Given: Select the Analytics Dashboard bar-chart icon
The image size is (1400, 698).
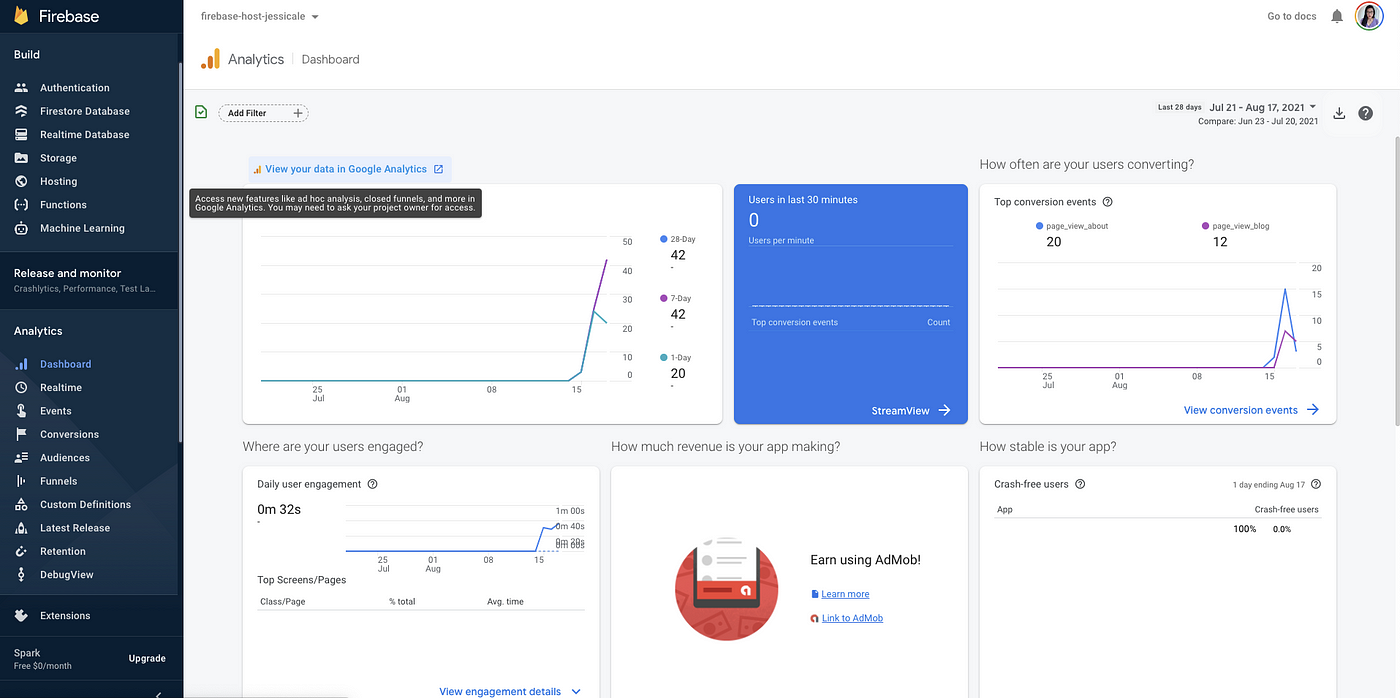Looking at the screenshot, I should (21, 364).
